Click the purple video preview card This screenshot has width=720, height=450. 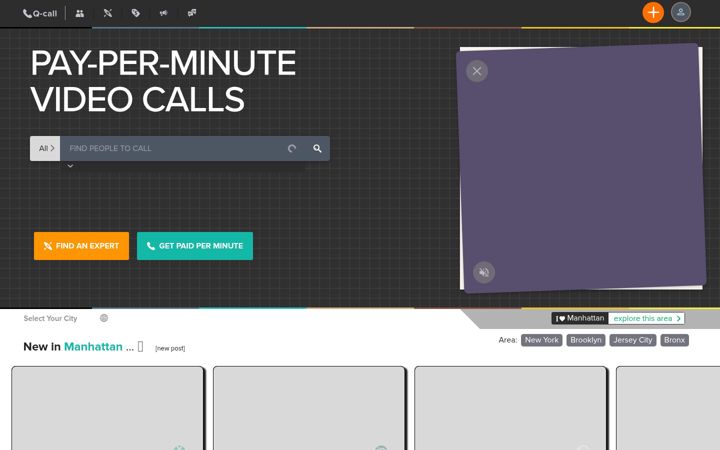coord(581,168)
